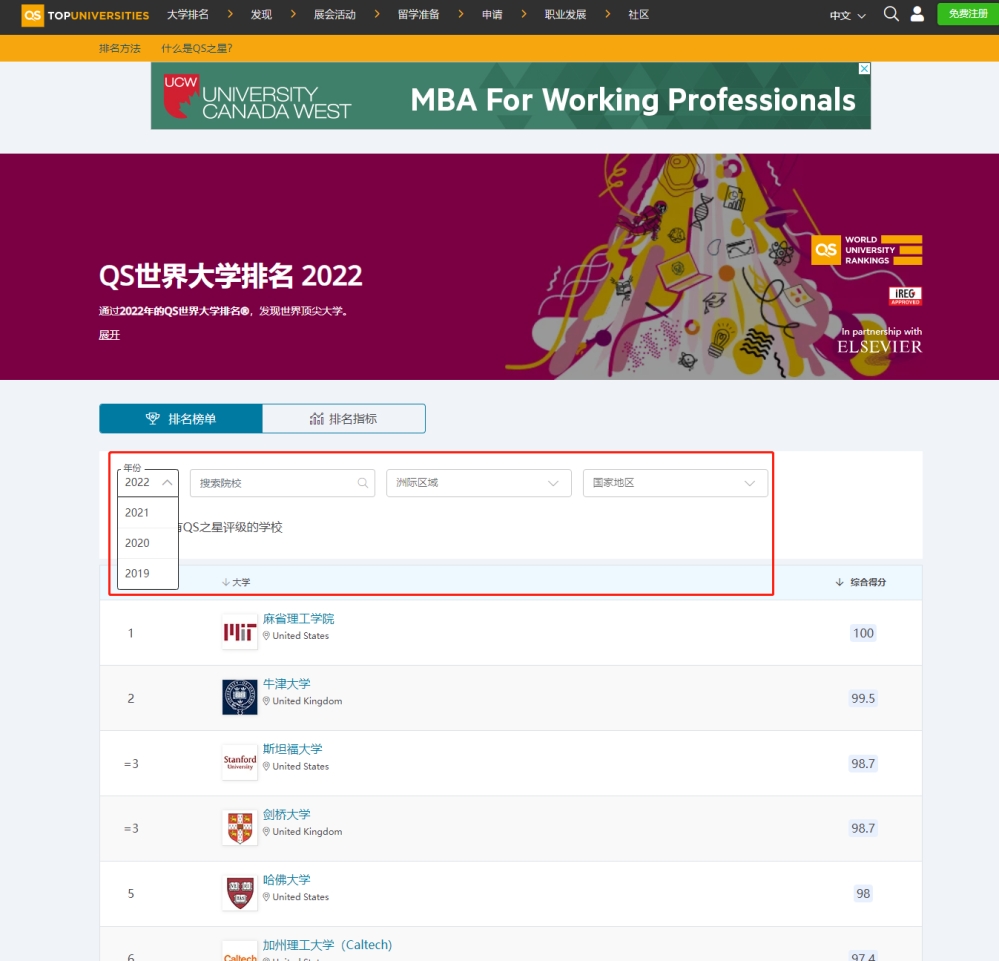Click the MIT logo thumbnail
This screenshot has height=961, width=999.
coord(240,632)
